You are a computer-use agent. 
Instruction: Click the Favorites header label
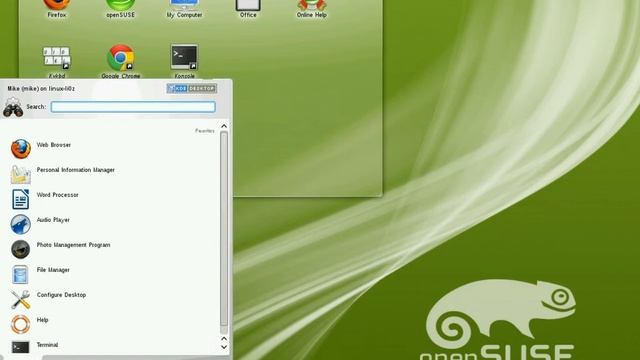click(204, 131)
